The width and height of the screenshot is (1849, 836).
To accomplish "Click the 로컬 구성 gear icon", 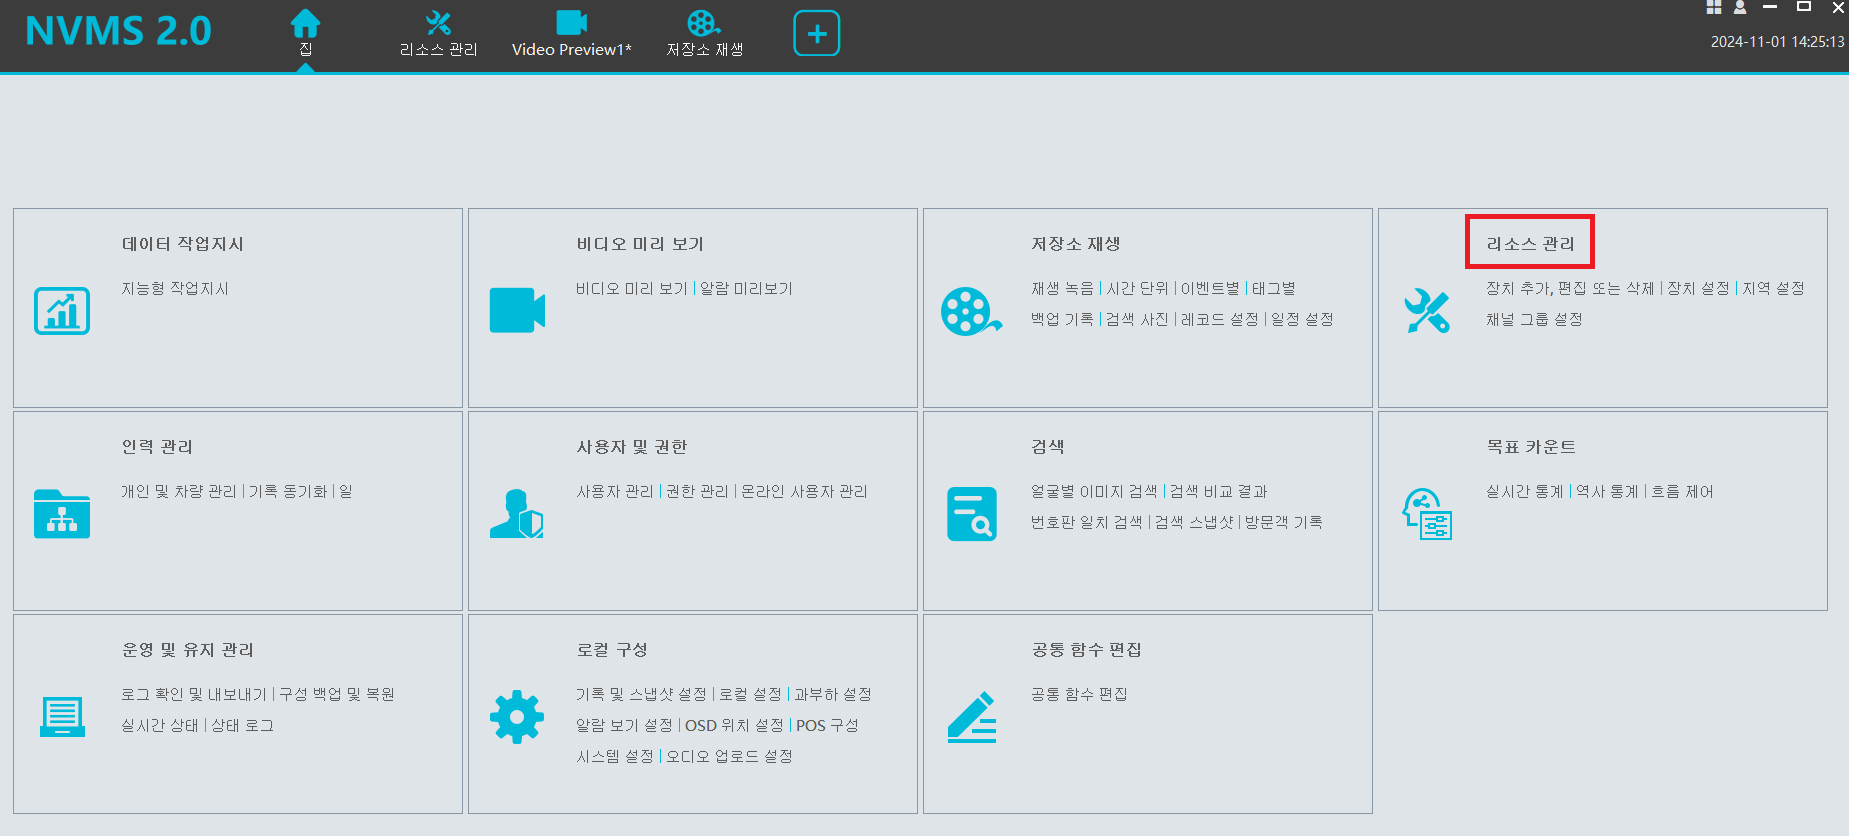I will [x=517, y=717].
